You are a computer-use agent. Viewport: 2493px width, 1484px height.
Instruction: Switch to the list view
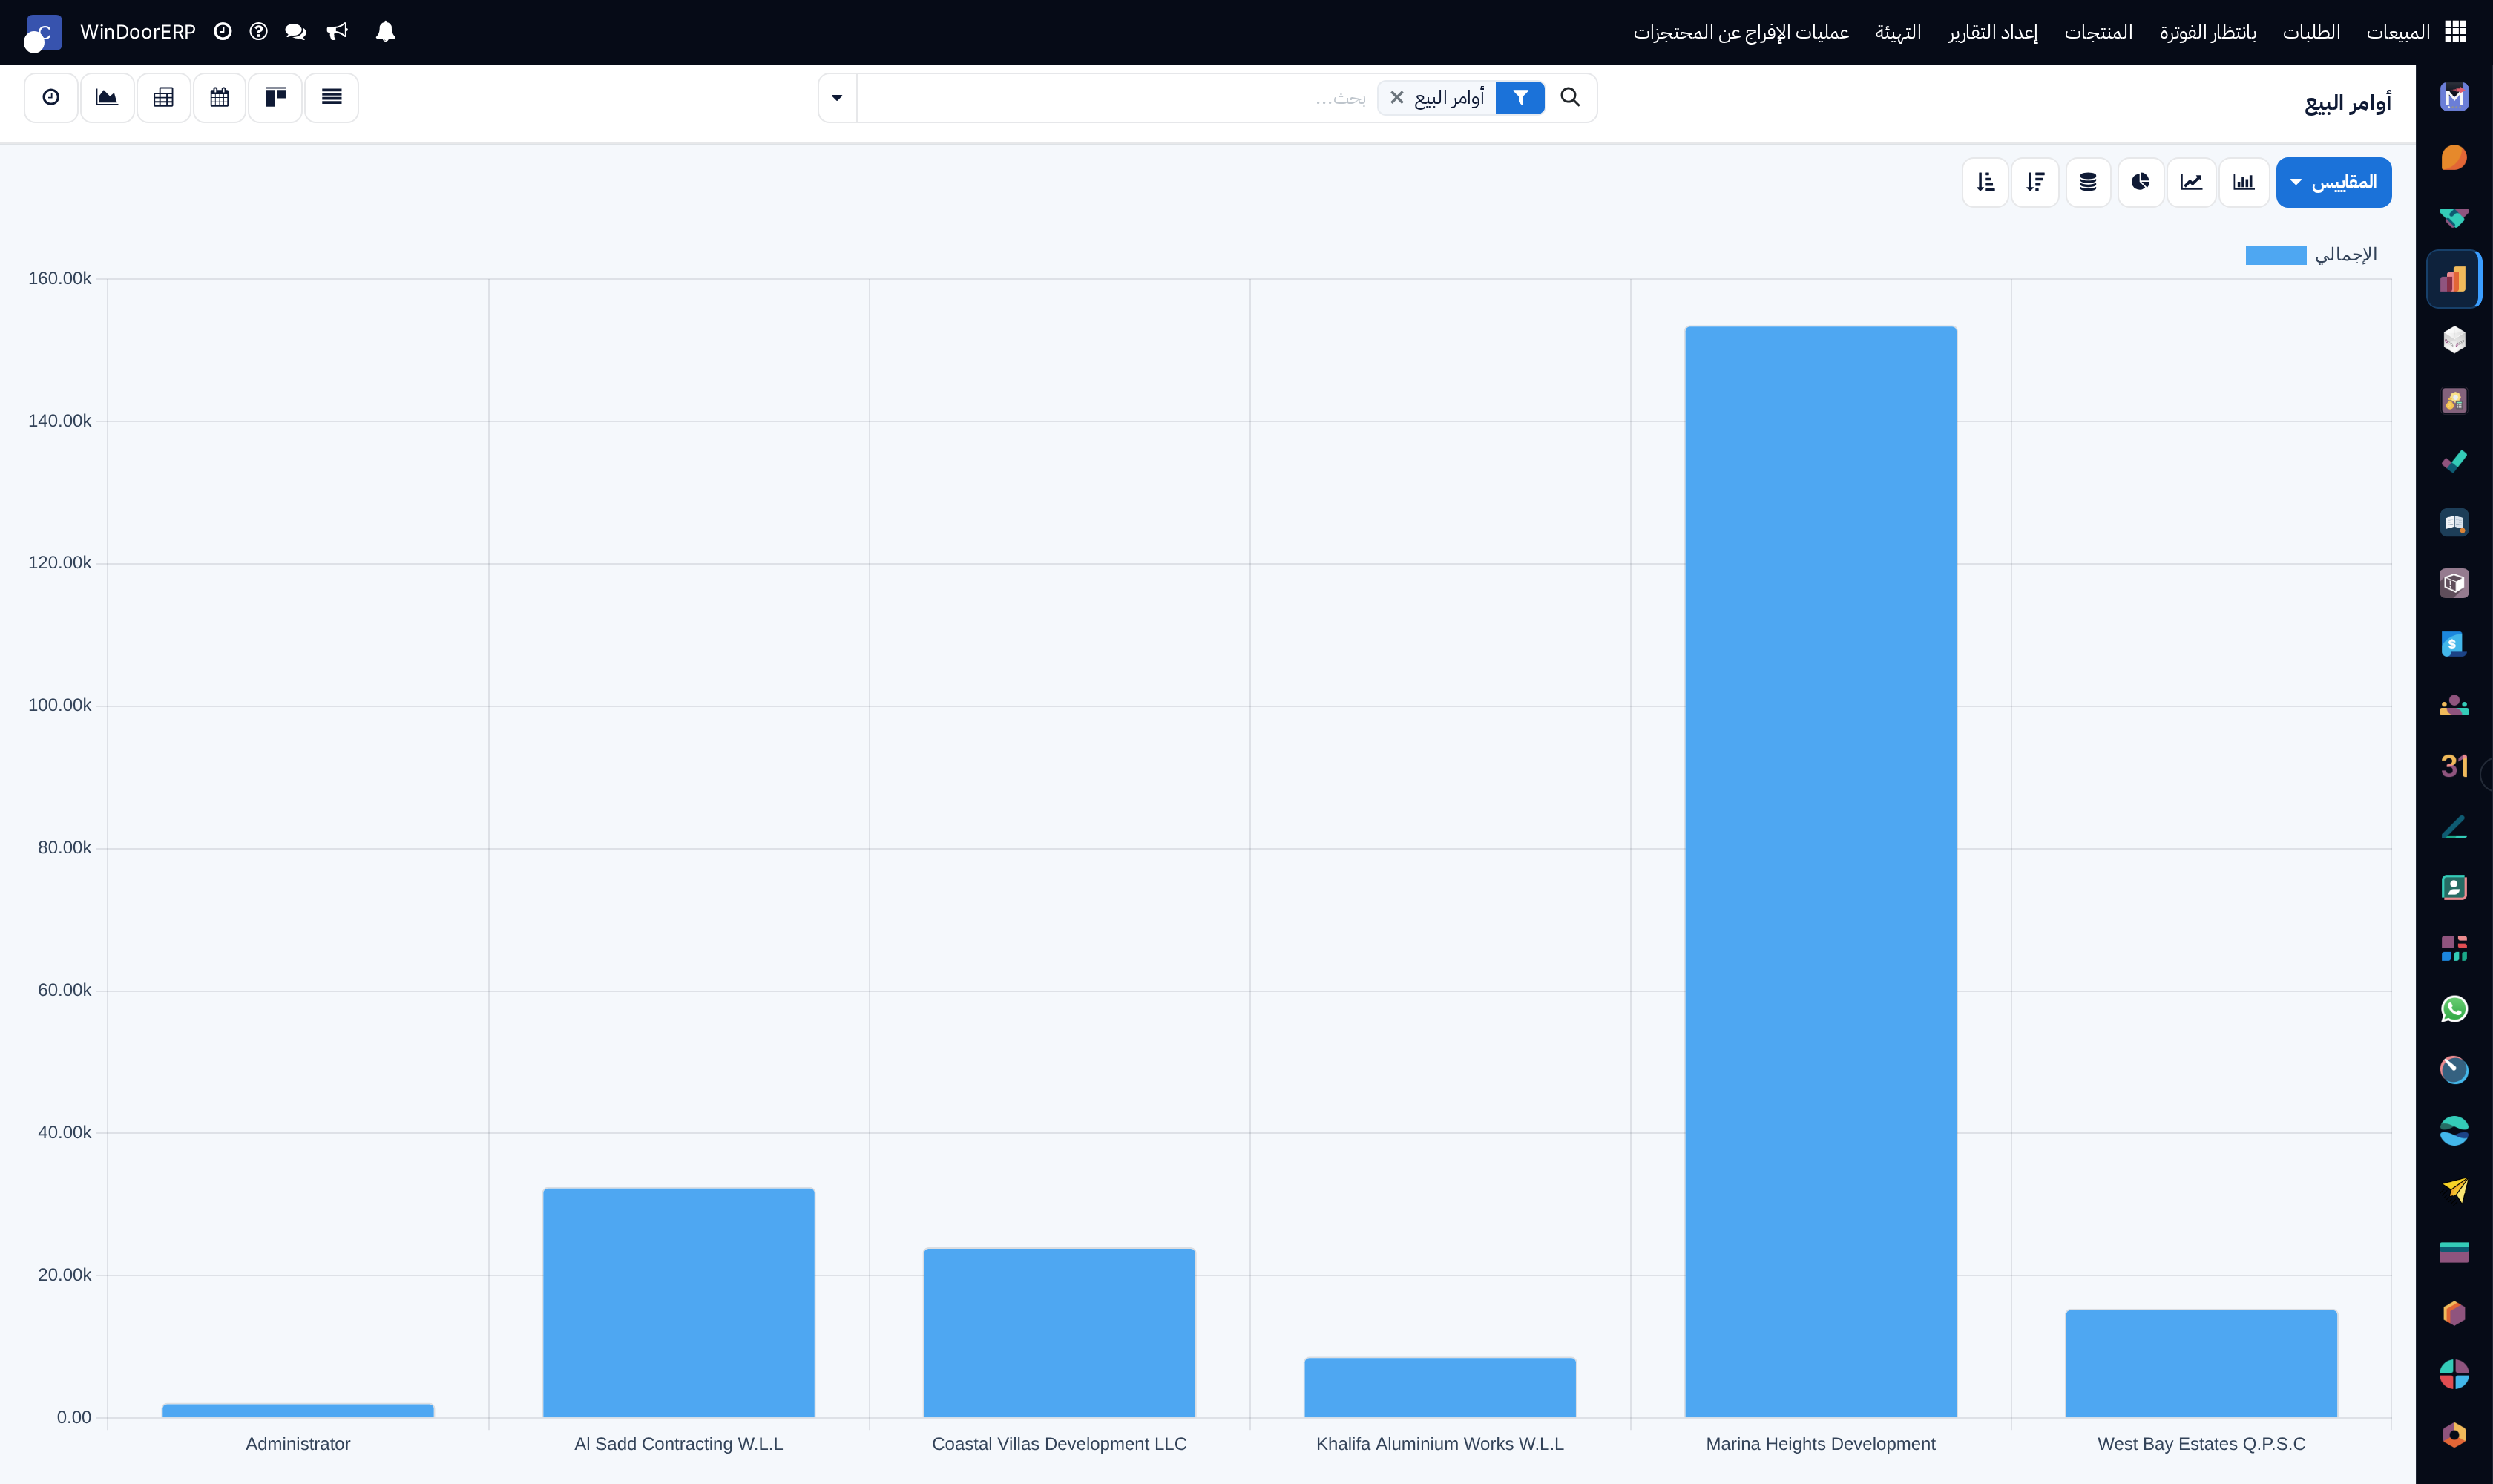pyautogui.click(x=332, y=97)
